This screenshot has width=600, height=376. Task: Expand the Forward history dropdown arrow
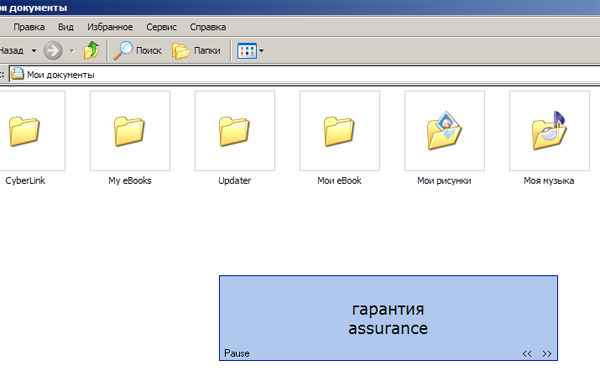click(x=72, y=50)
